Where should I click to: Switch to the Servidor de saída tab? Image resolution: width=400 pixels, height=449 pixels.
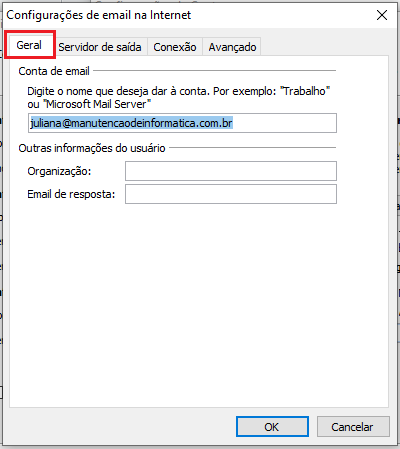click(x=100, y=47)
